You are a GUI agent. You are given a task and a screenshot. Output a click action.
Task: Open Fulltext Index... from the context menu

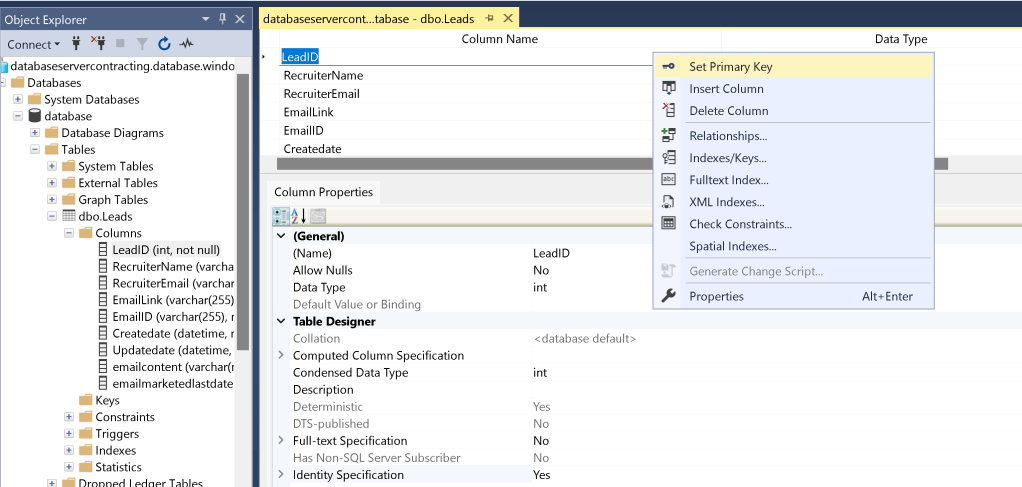(794, 180)
